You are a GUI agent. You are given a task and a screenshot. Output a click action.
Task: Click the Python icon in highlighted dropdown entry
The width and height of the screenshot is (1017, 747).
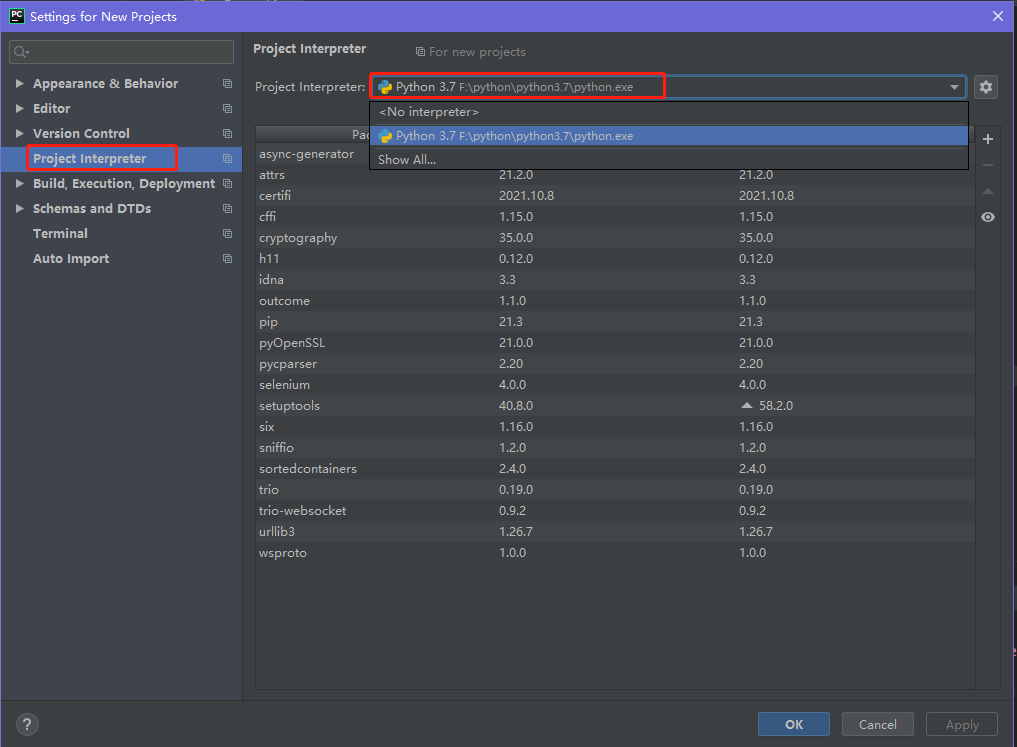pos(385,136)
